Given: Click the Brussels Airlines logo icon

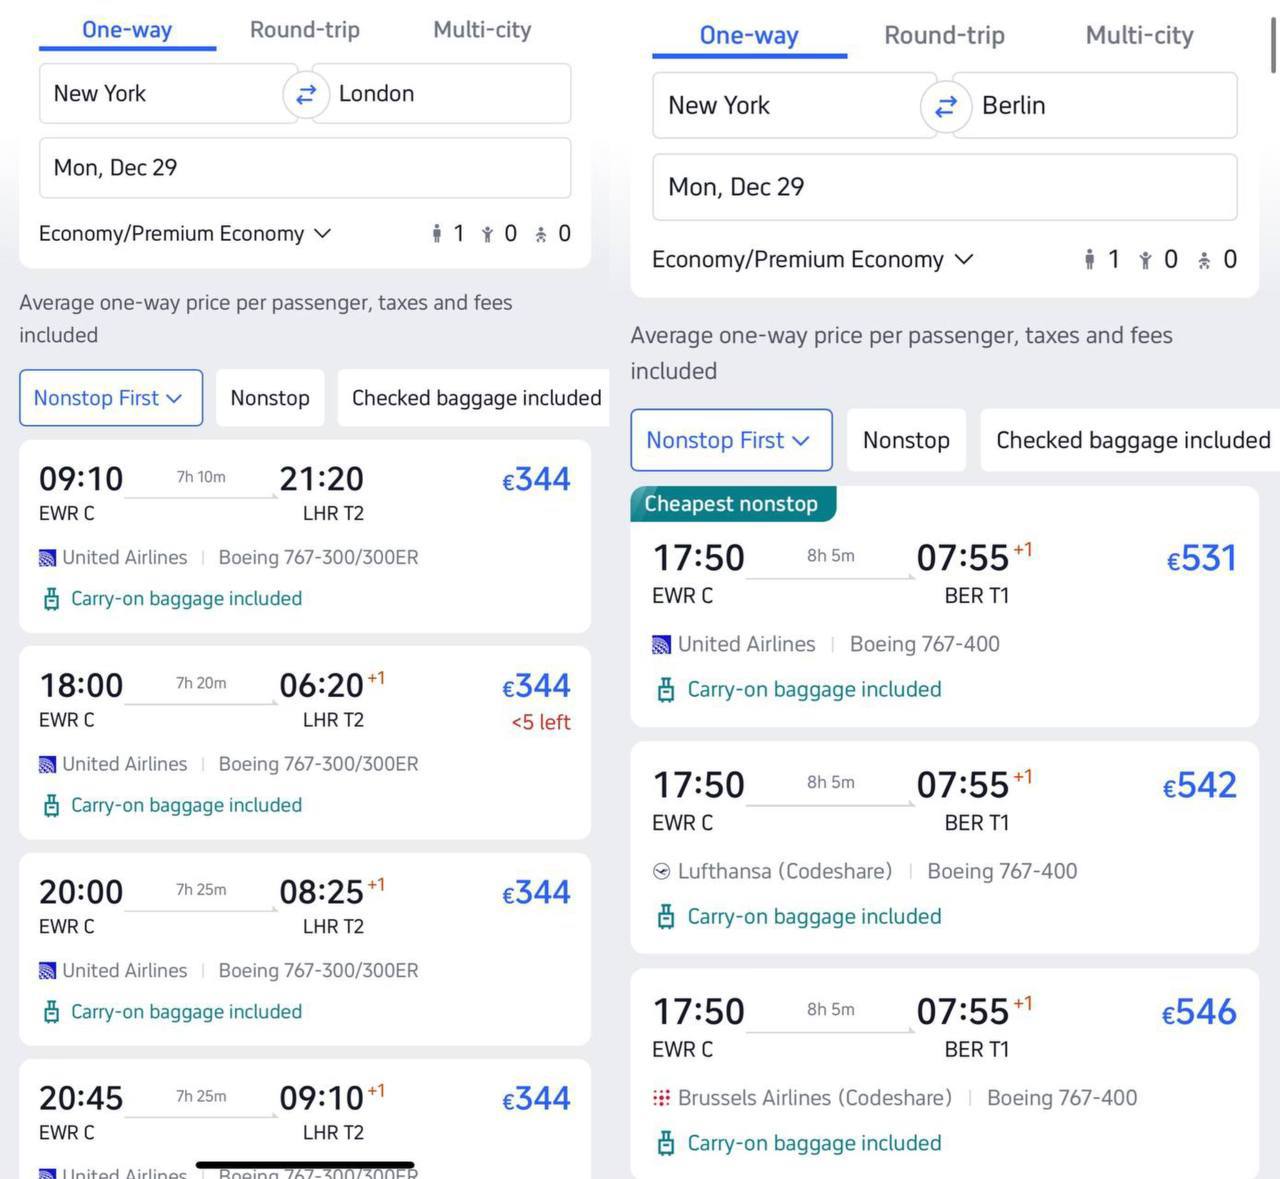Looking at the screenshot, I should pos(661,1098).
